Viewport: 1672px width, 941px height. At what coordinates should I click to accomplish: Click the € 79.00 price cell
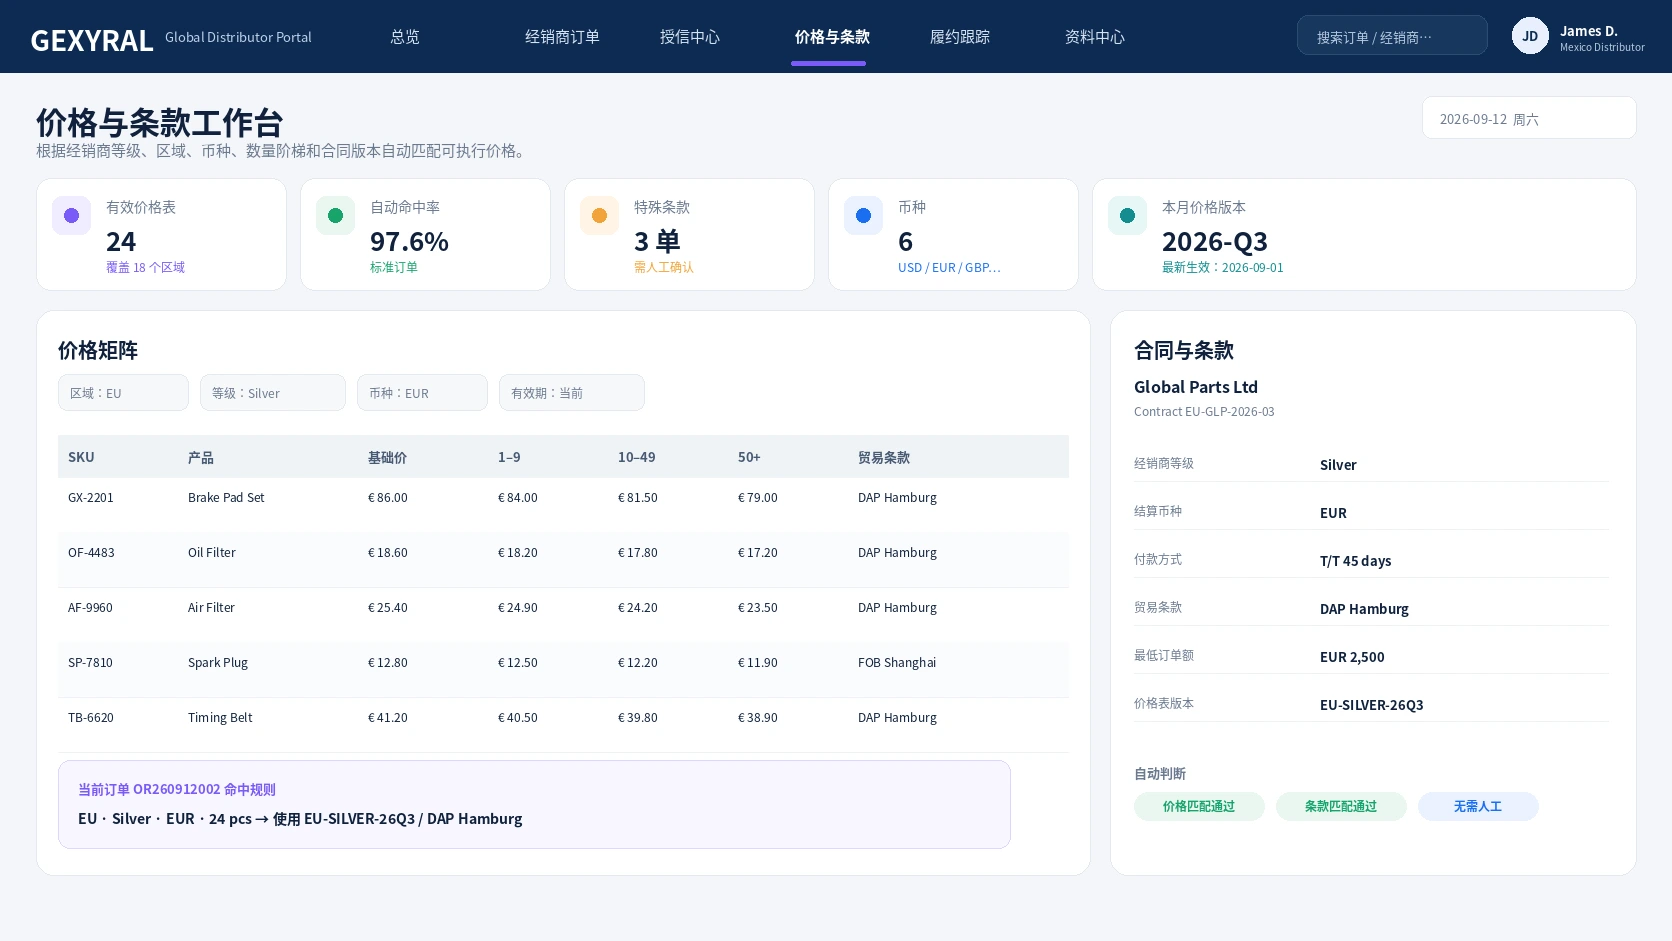coord(758,497)
